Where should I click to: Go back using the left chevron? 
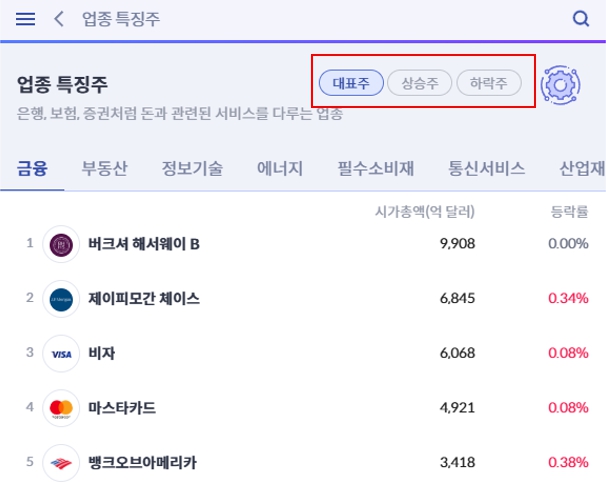[x=59, y=19]
